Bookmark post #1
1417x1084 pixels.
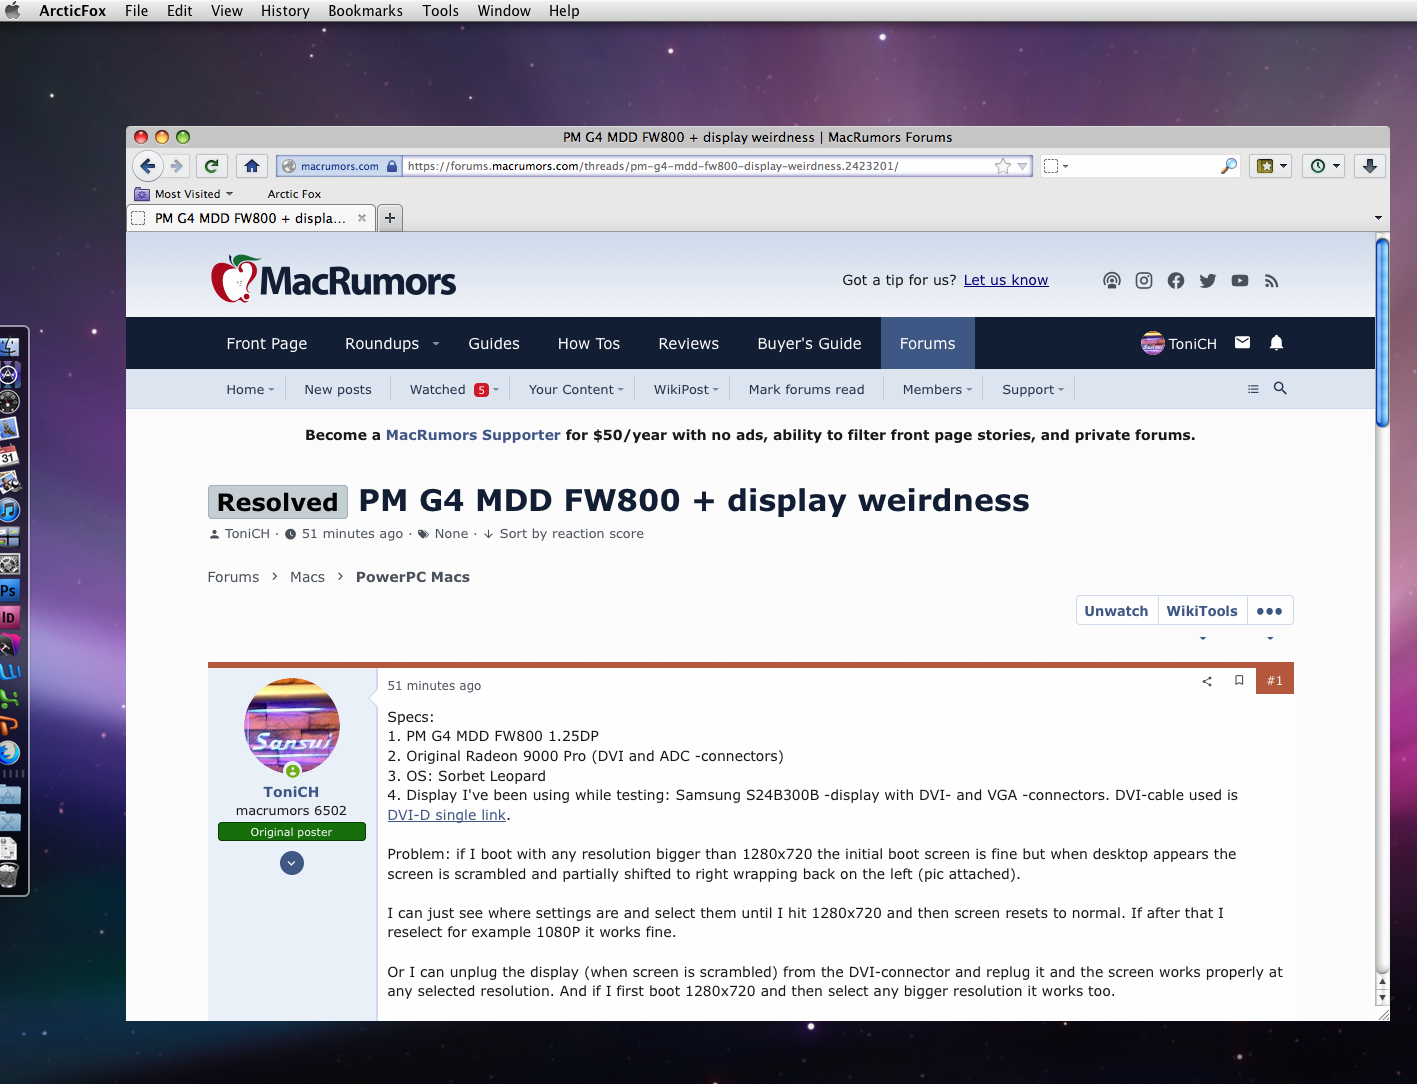(x=1239, y=680)
